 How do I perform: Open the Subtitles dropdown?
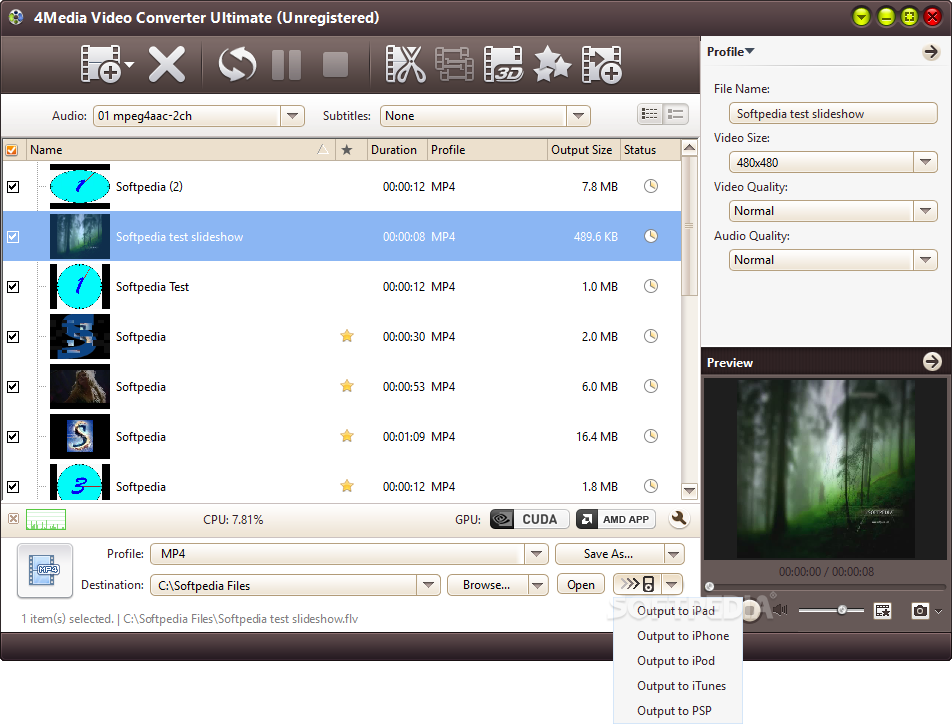pos(578,115)
